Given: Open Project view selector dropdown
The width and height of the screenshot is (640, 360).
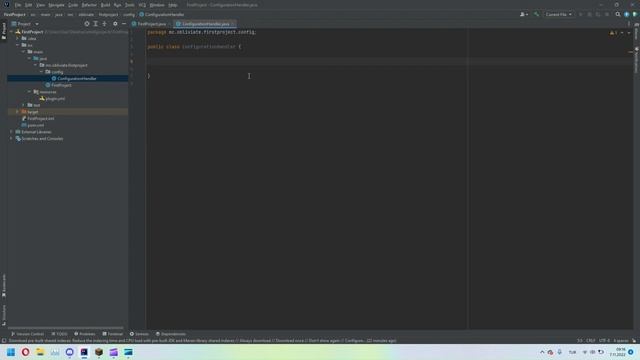Looking at the screenshot, I should pyautogui.click(x=25, y=24).
